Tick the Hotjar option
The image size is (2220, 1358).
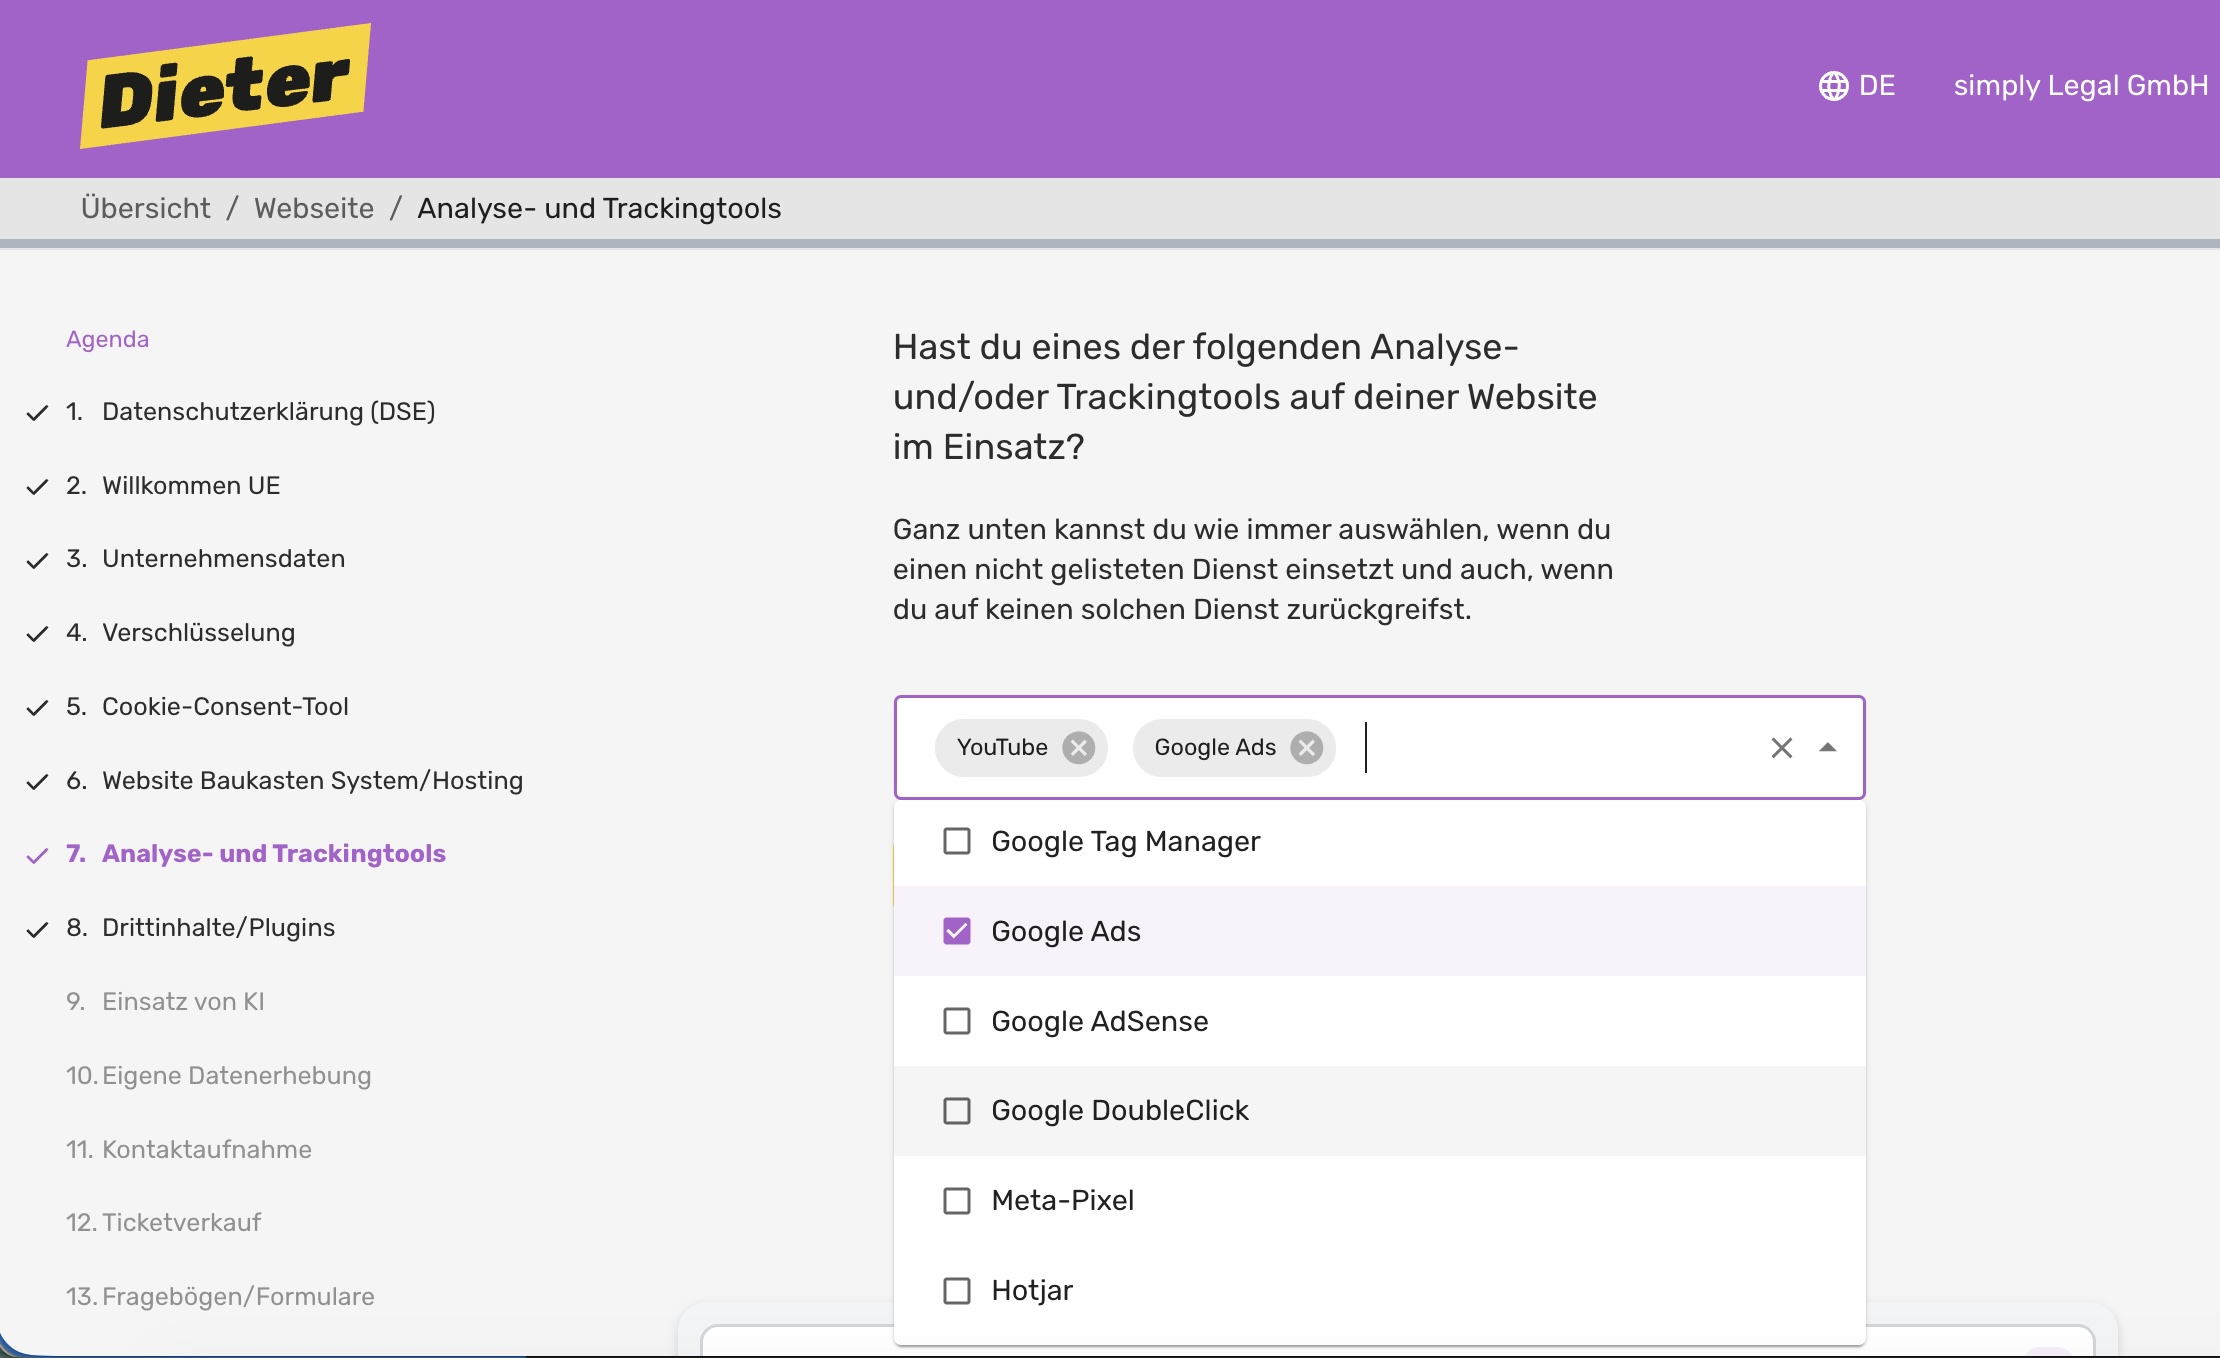[x=957, y=1290]
